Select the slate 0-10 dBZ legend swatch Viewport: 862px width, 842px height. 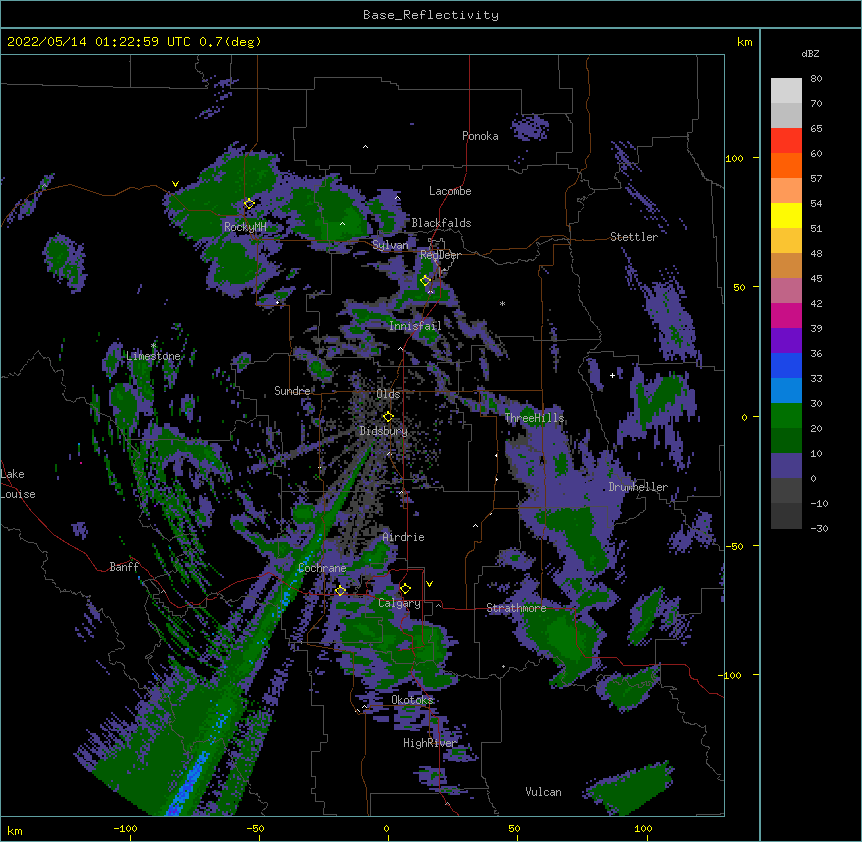tap(786, 466)
